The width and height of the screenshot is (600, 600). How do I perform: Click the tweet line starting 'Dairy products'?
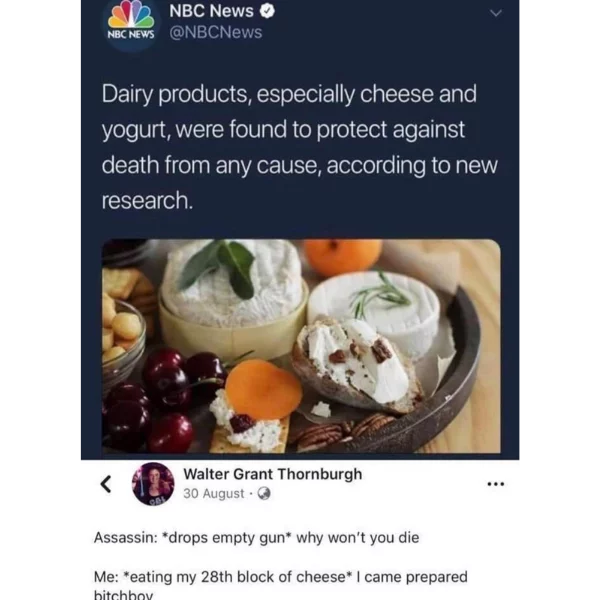289,94
